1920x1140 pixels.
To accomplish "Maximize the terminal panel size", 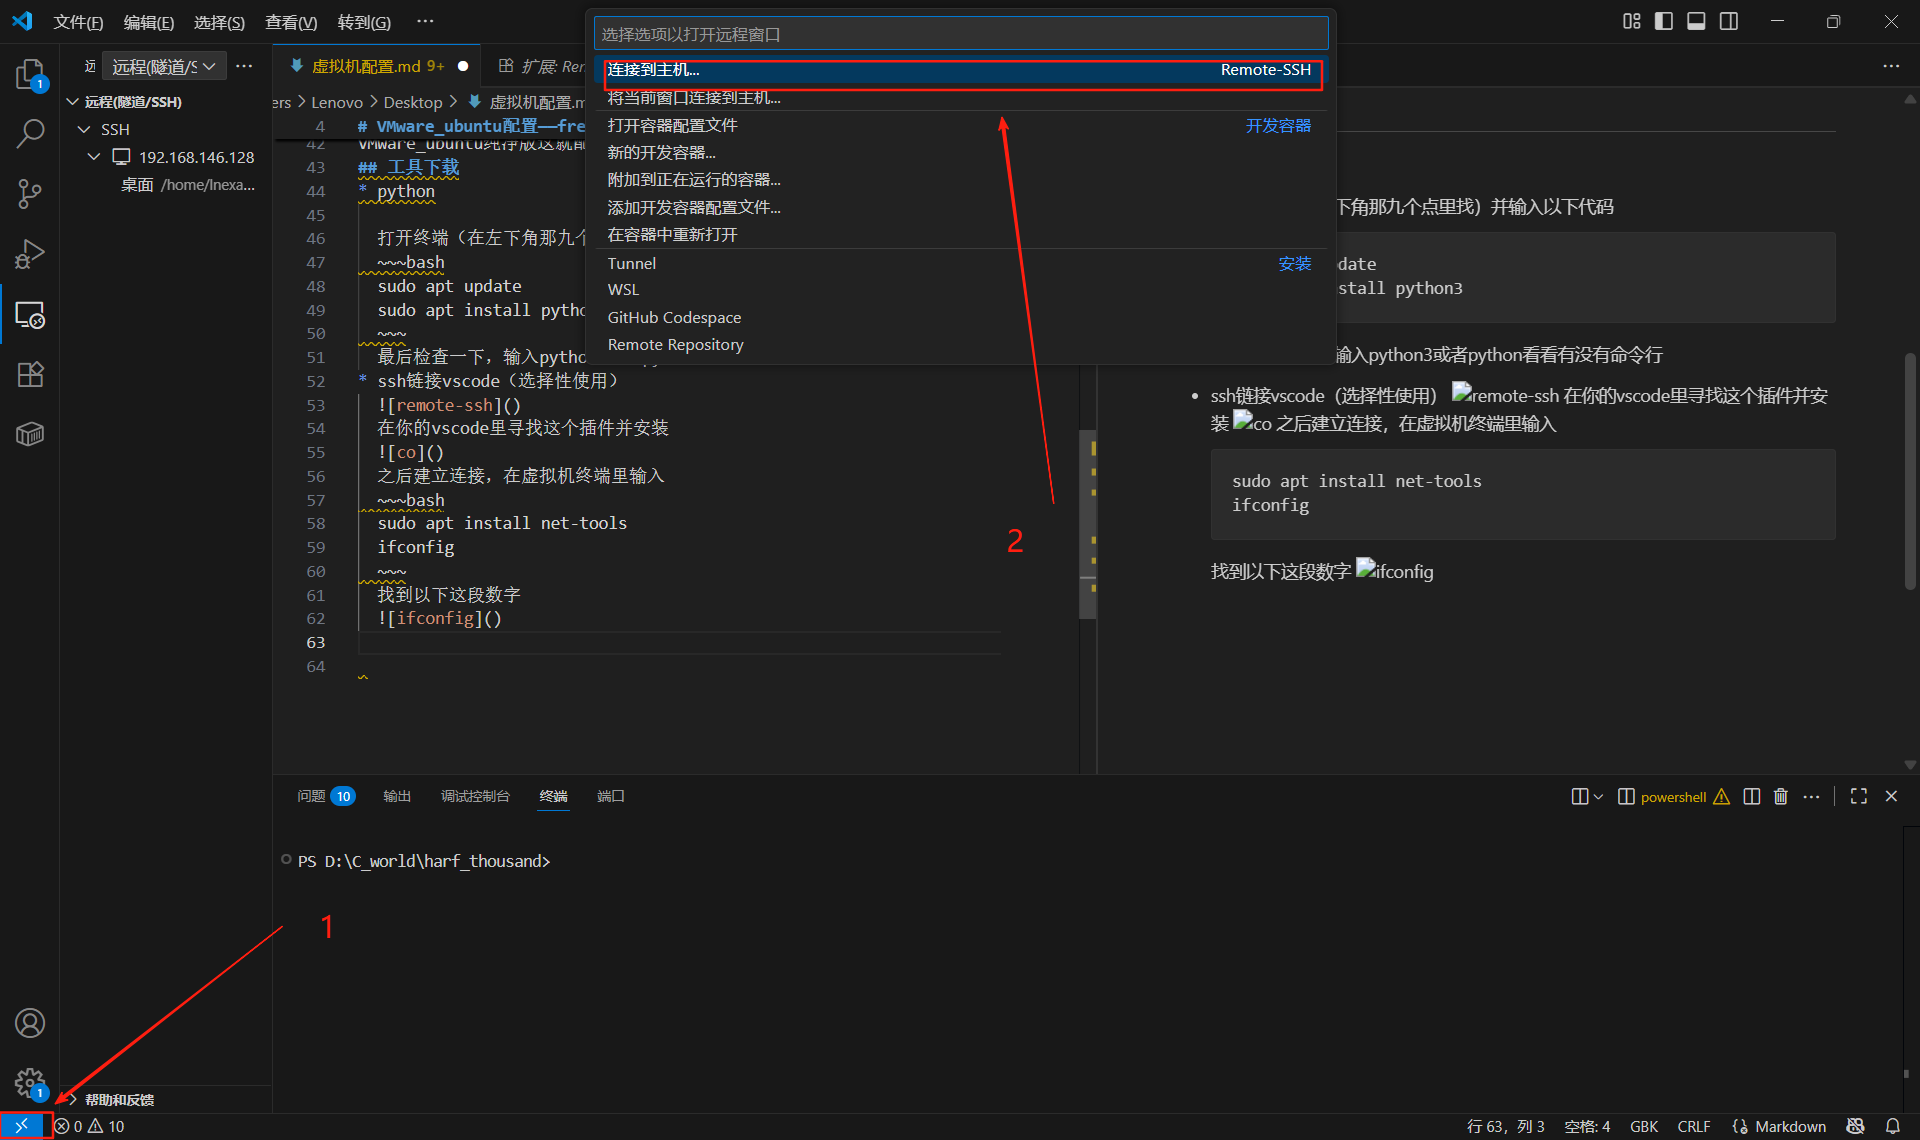I will click(1859, 796).
